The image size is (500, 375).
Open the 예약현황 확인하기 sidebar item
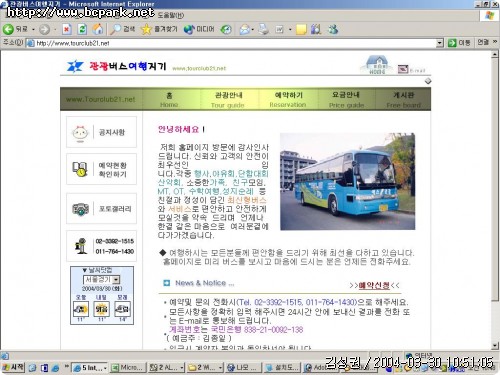pyautogui.click(x=101, y=169)
